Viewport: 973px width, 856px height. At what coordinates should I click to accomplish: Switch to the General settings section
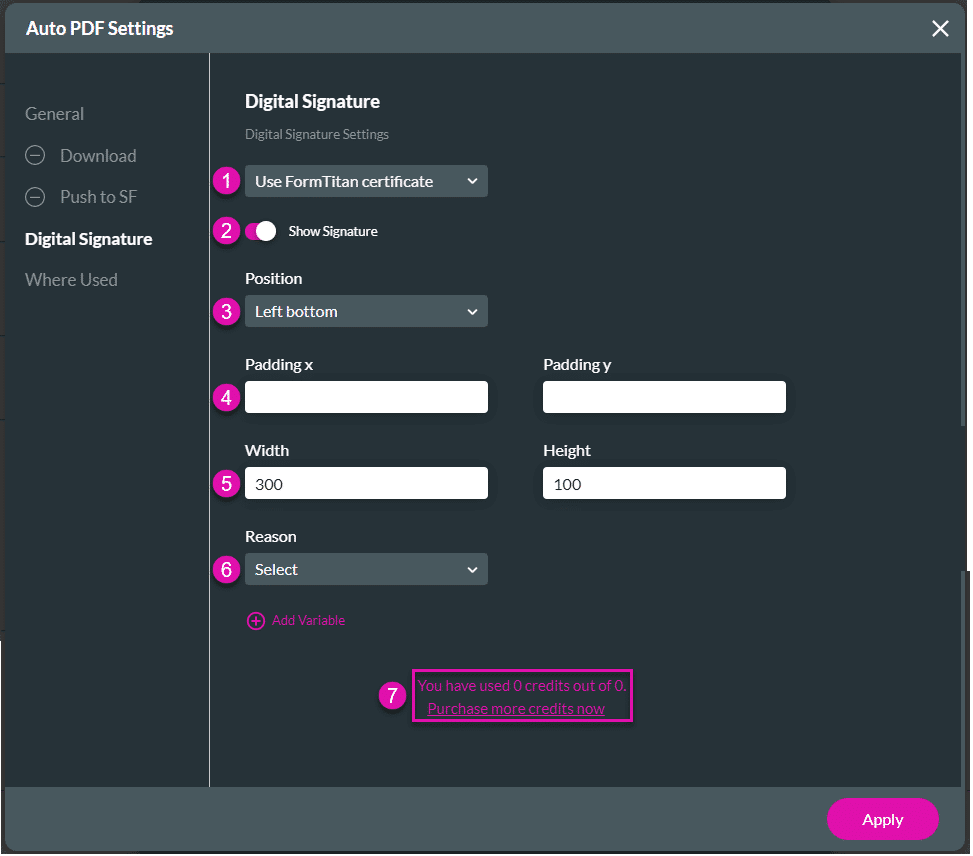(x=54, y=113)
